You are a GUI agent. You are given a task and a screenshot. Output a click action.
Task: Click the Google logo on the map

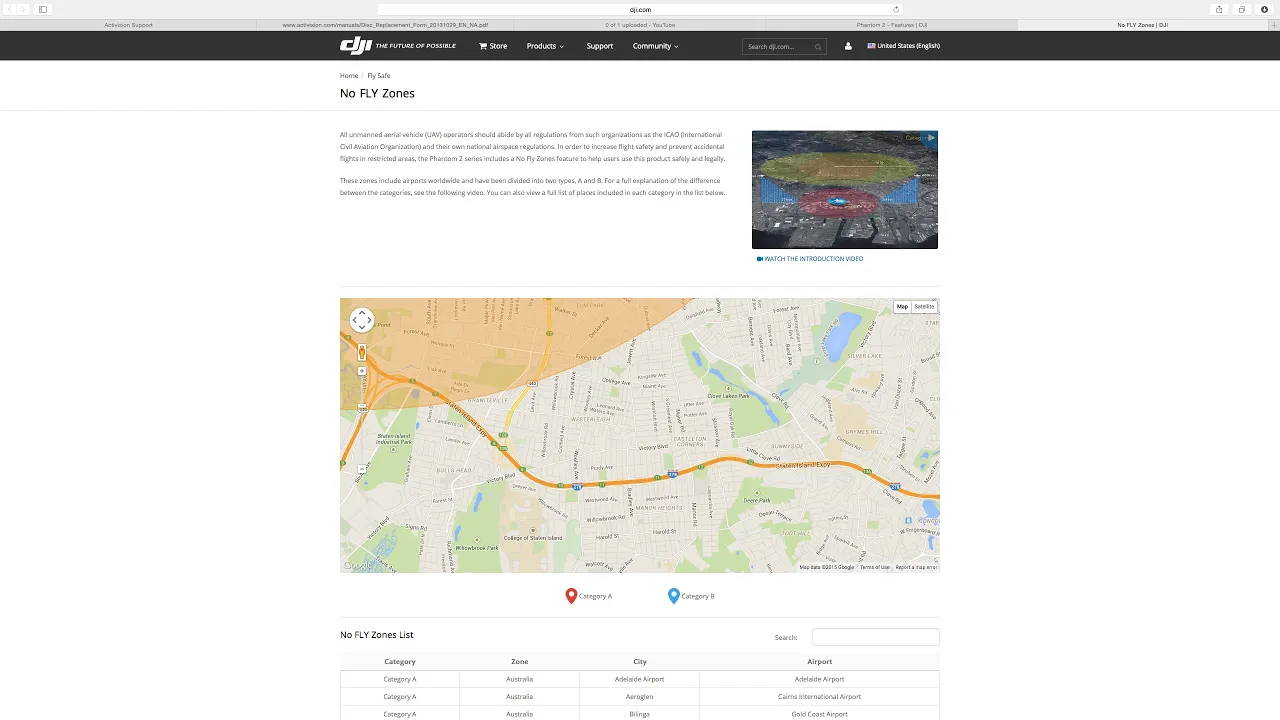pyautogui.click(x=356, y=565)
